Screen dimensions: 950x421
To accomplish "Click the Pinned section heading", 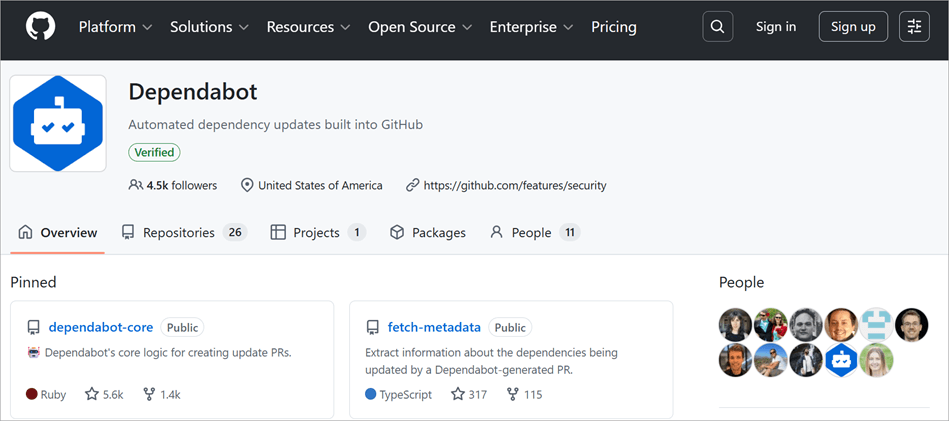I will (33, 282).
